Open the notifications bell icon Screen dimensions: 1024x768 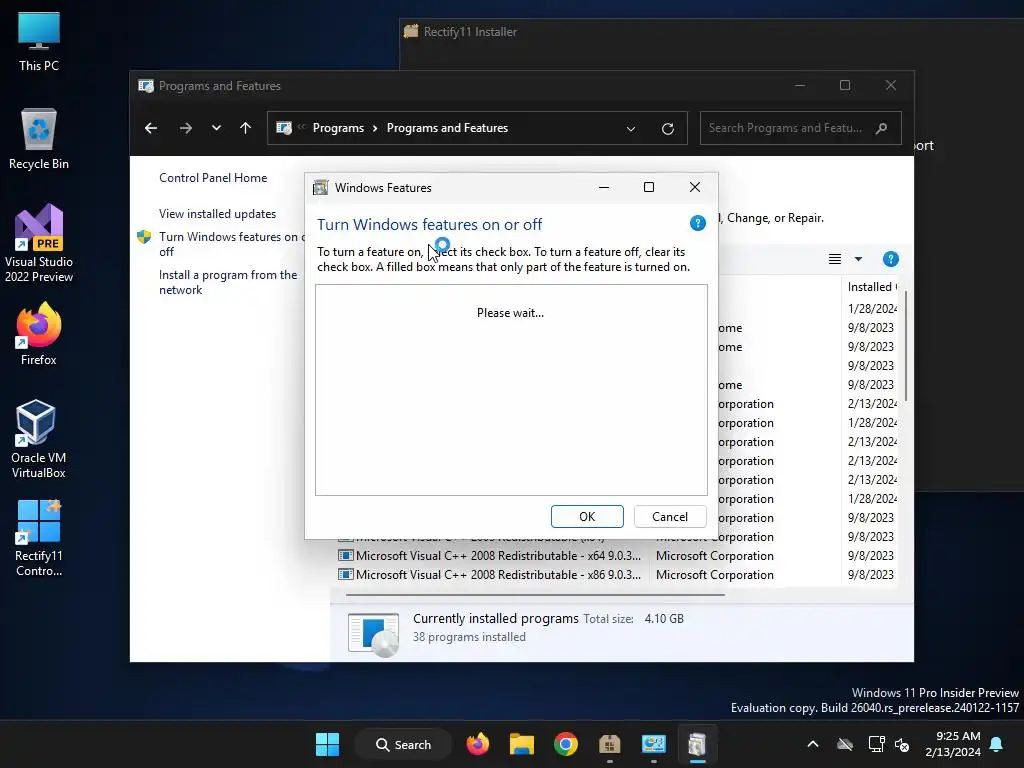coord(997,744)
